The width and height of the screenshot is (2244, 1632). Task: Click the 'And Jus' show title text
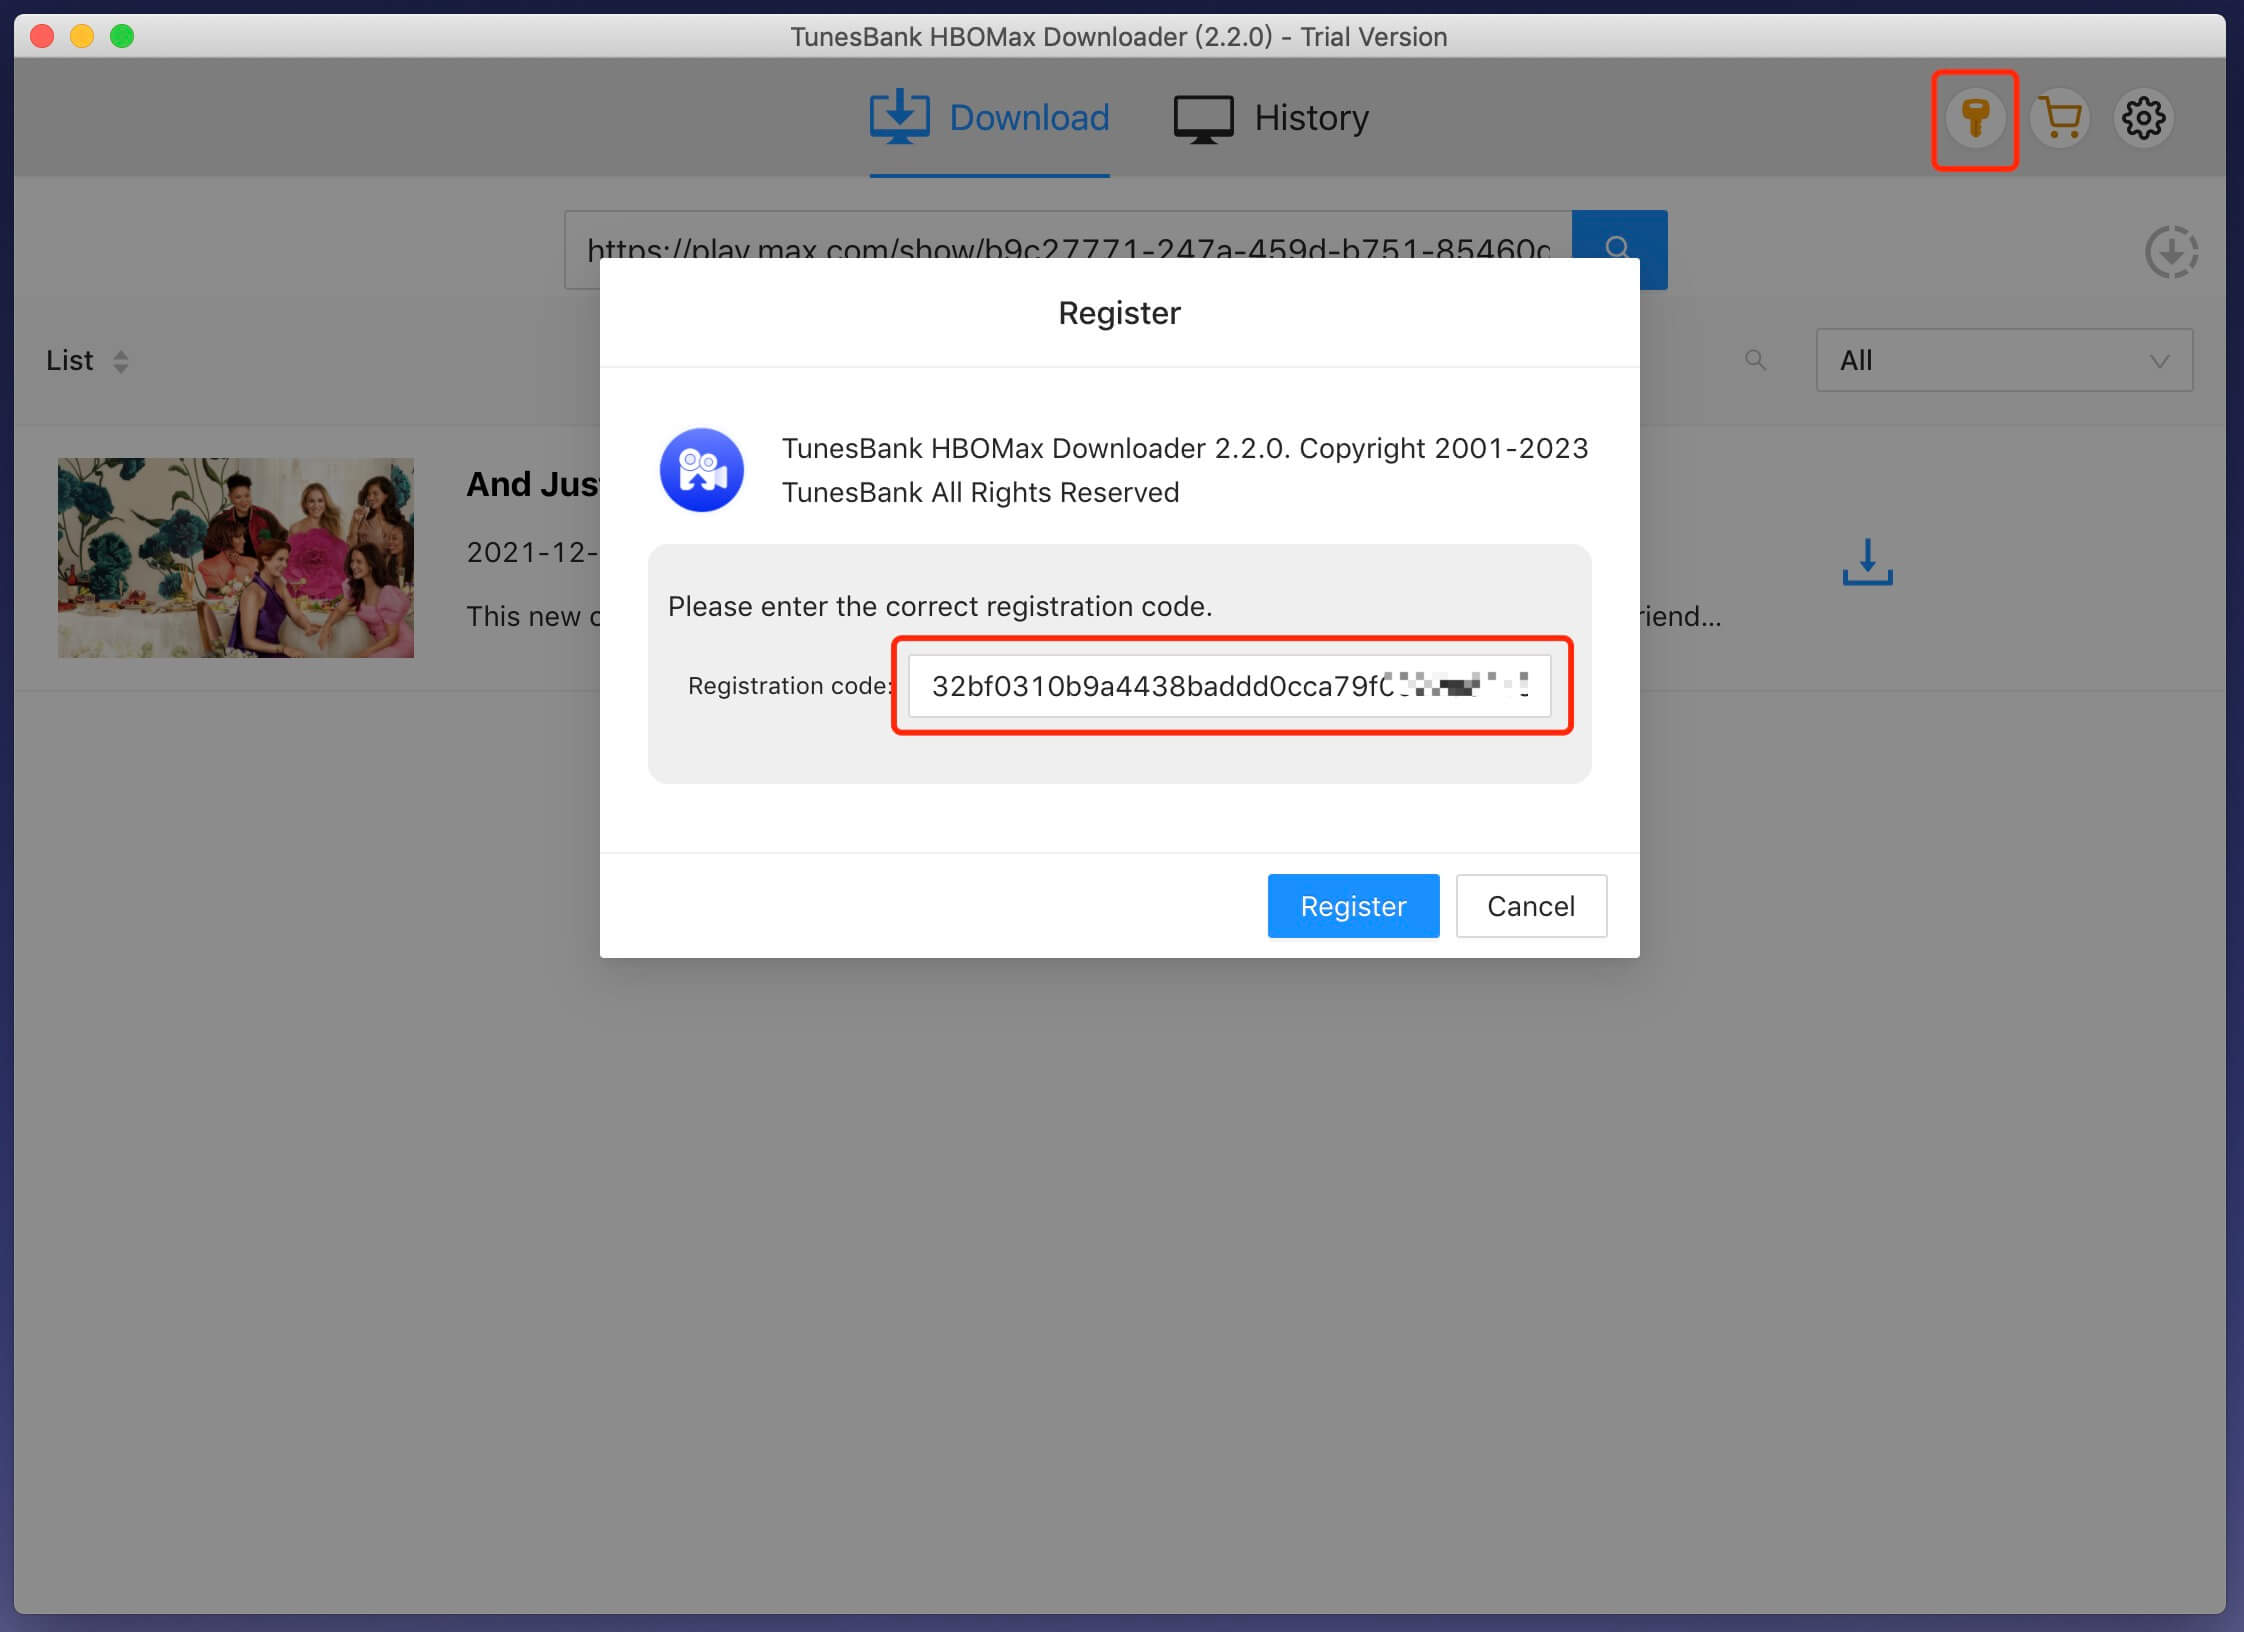click(x=532, y=484)
